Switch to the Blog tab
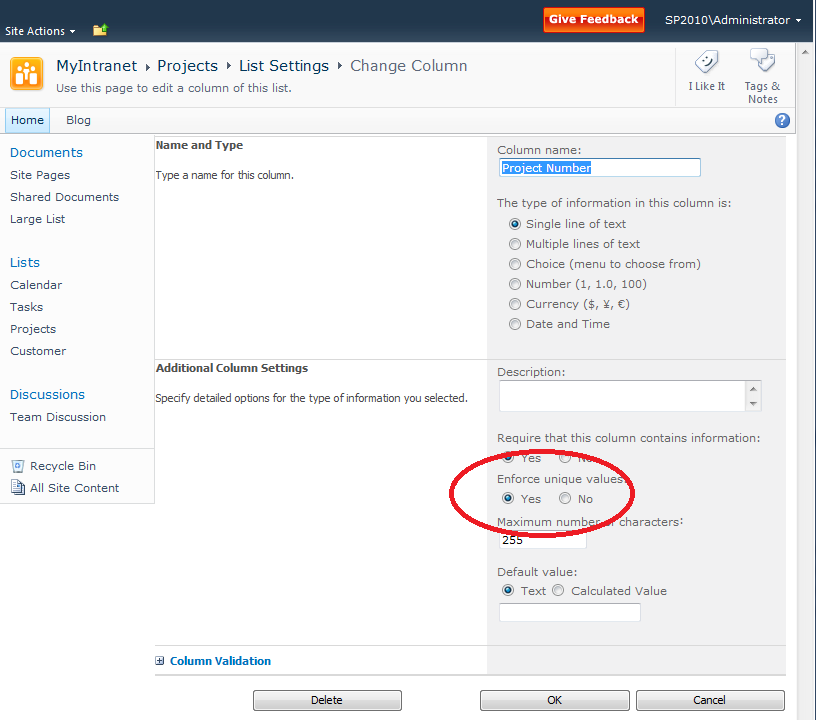Viewport: 816px width, 720px height. click(78, 120)
